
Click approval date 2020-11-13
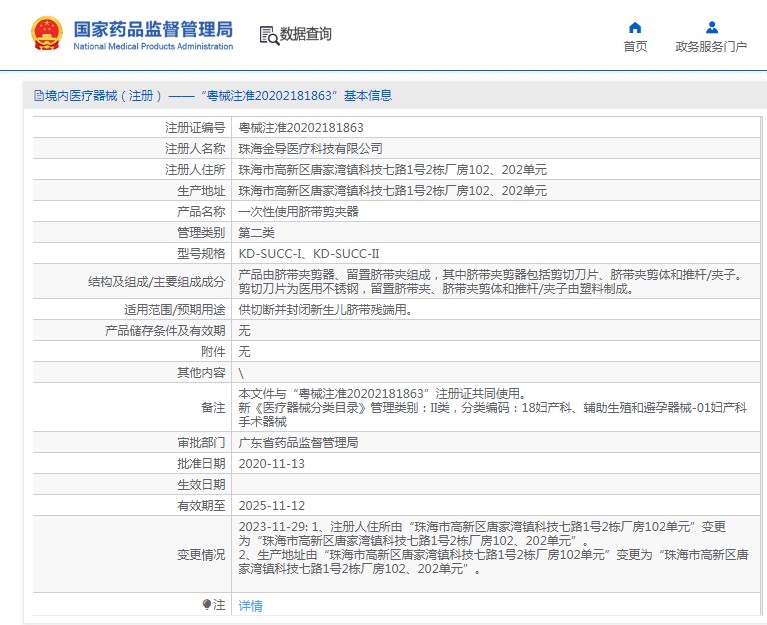[x=271, y=464]
